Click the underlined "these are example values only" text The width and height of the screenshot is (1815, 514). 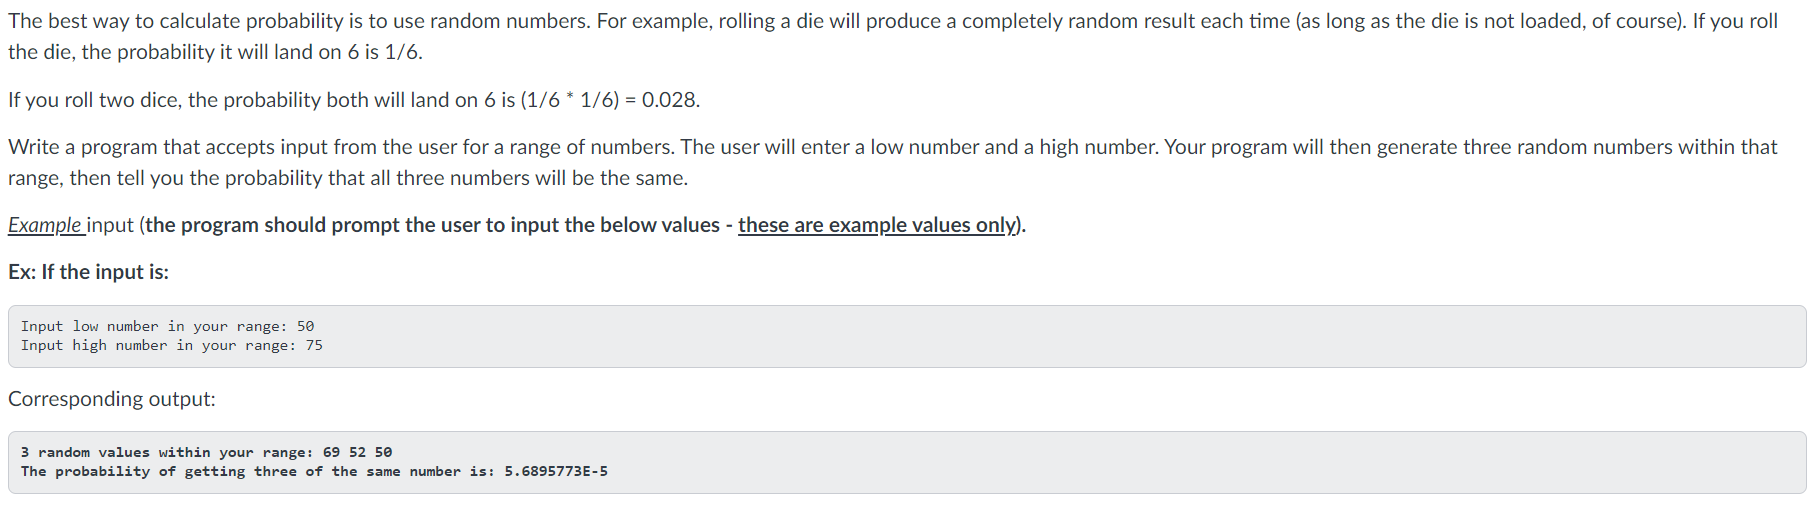(x=877, y=225)
